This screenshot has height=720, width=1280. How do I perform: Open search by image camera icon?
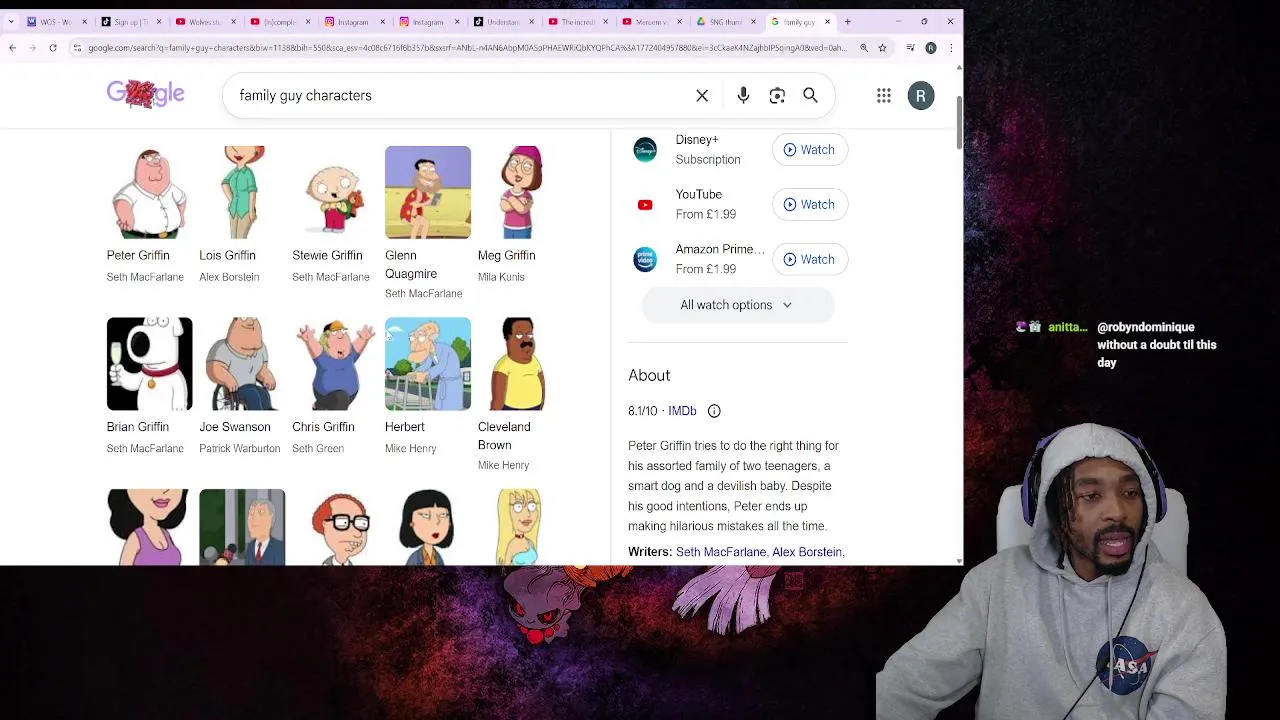tap(777, 96)
